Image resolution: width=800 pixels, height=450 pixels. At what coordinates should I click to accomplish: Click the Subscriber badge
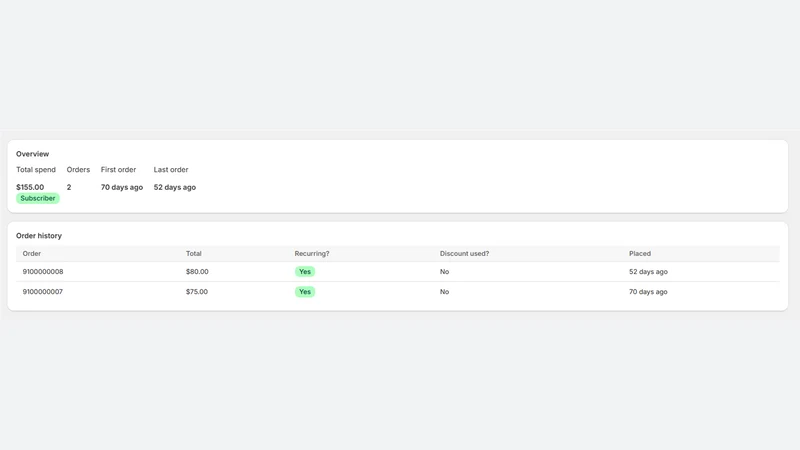coord(38,198)
